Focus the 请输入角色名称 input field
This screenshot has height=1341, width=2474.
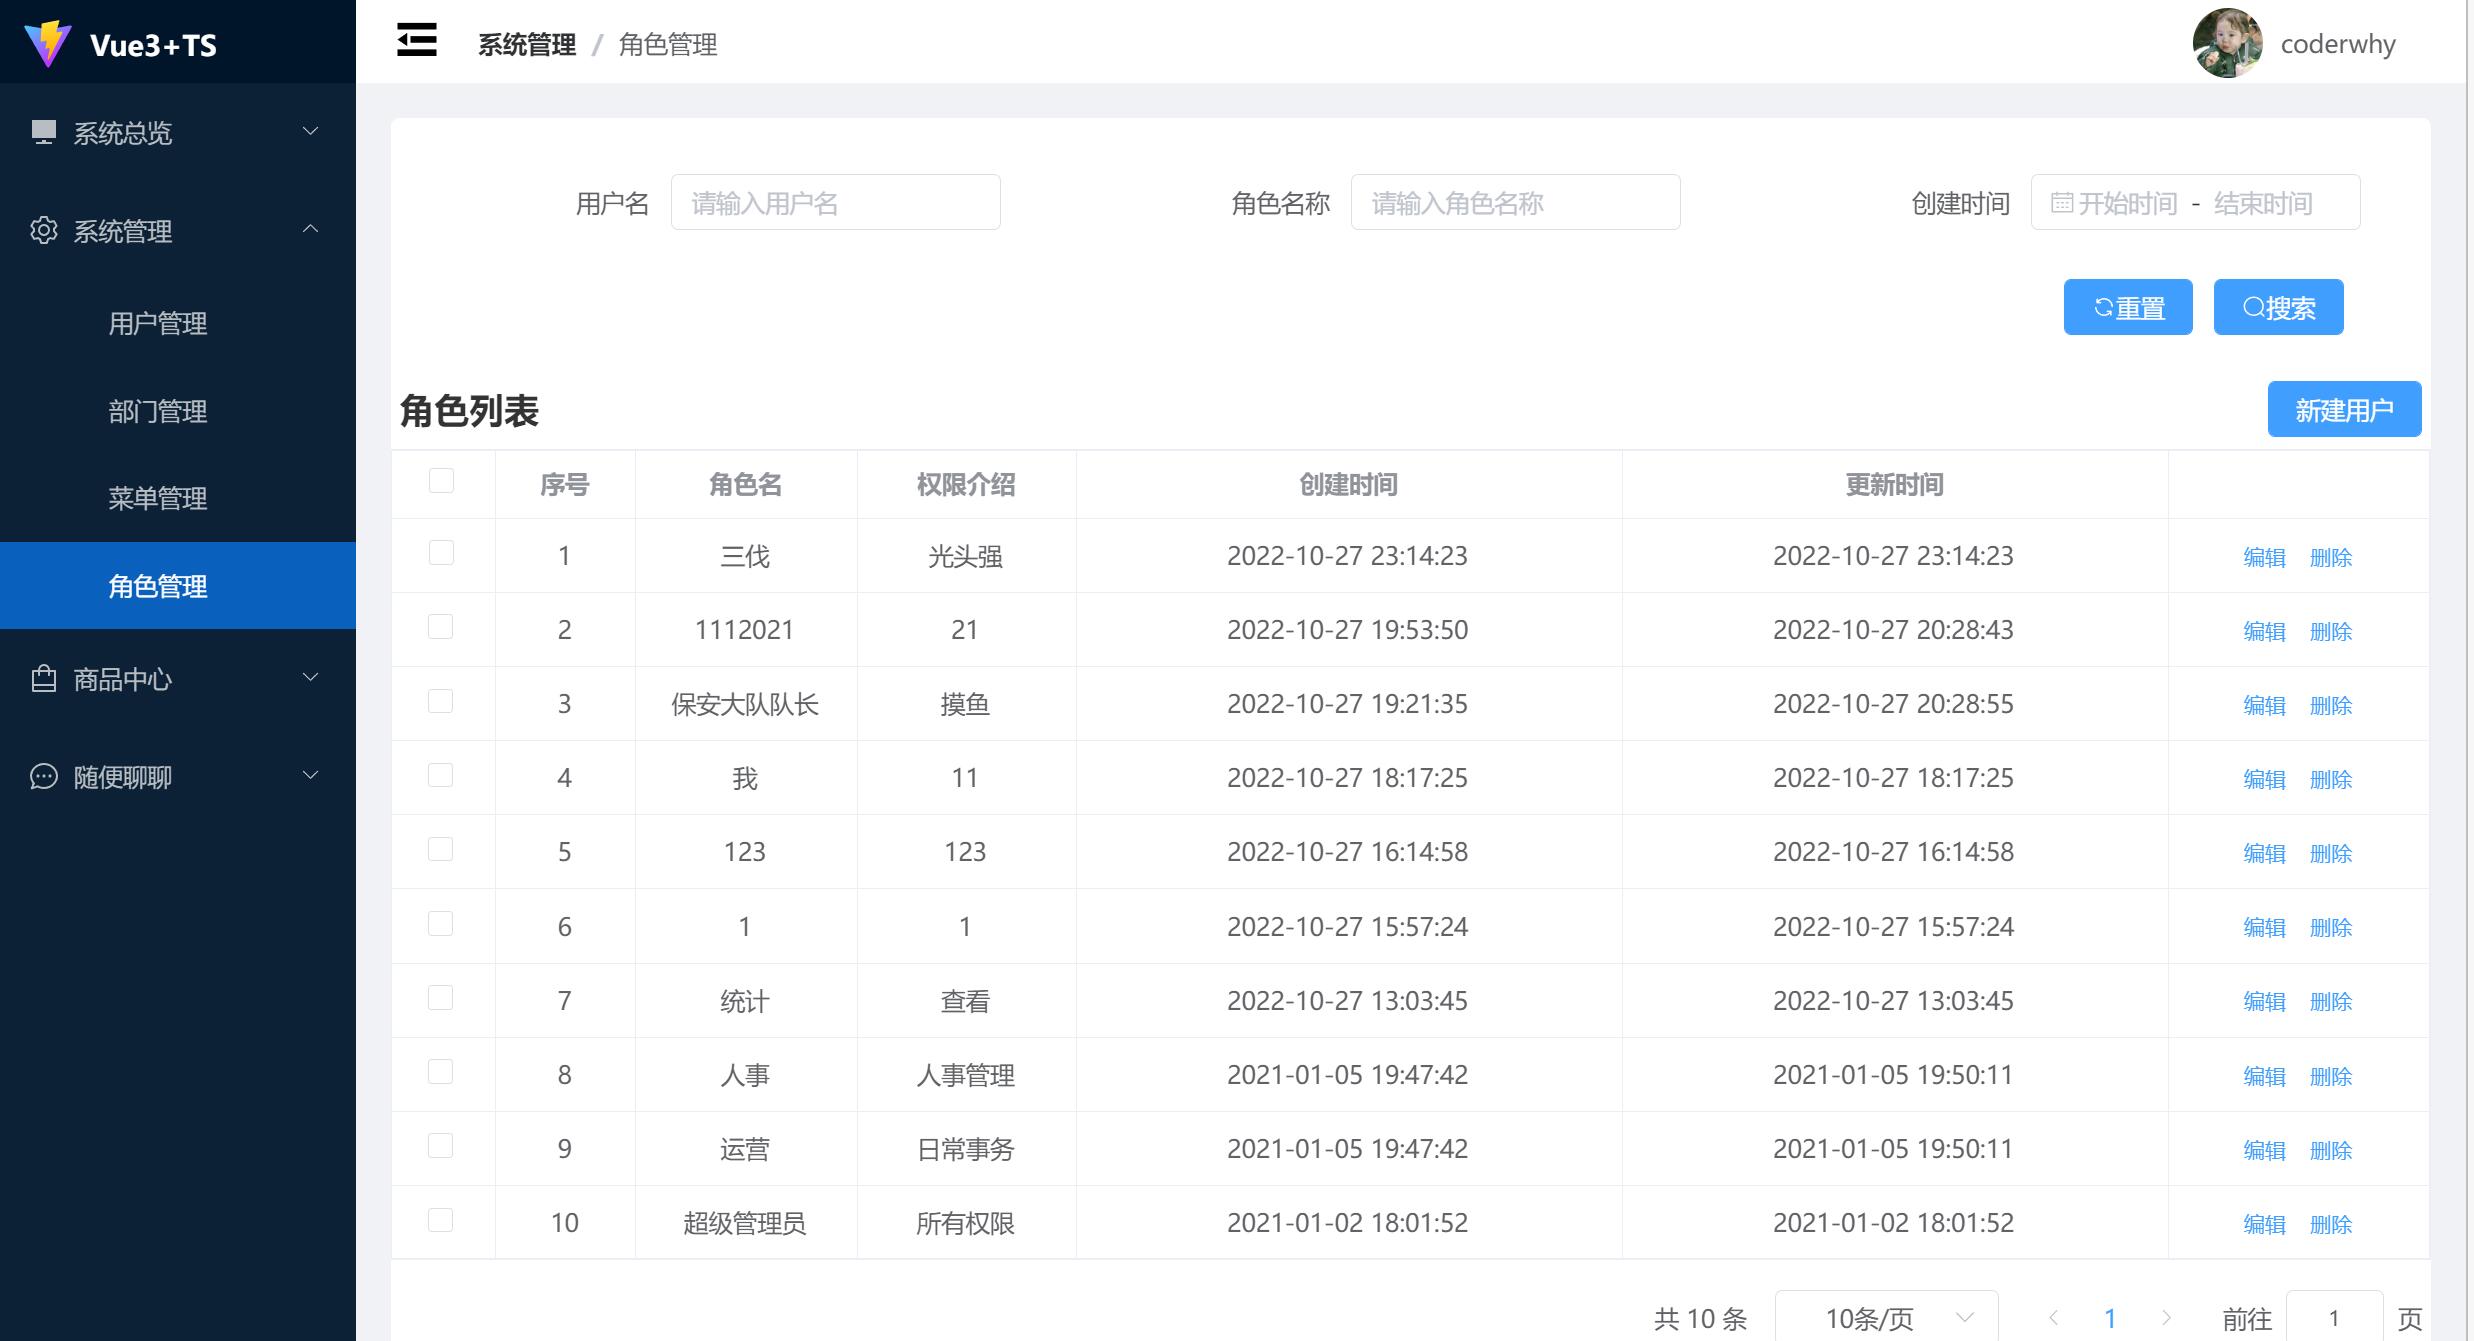tap(1515, 203)
